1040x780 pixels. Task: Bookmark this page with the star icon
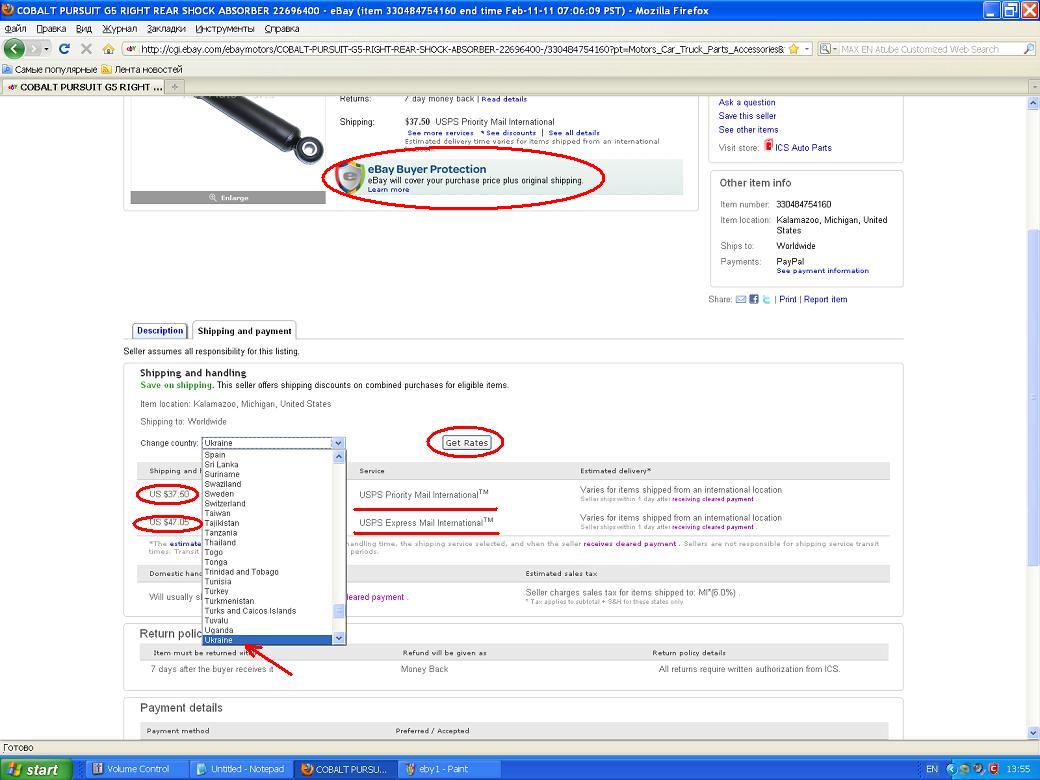coord(793,49)
